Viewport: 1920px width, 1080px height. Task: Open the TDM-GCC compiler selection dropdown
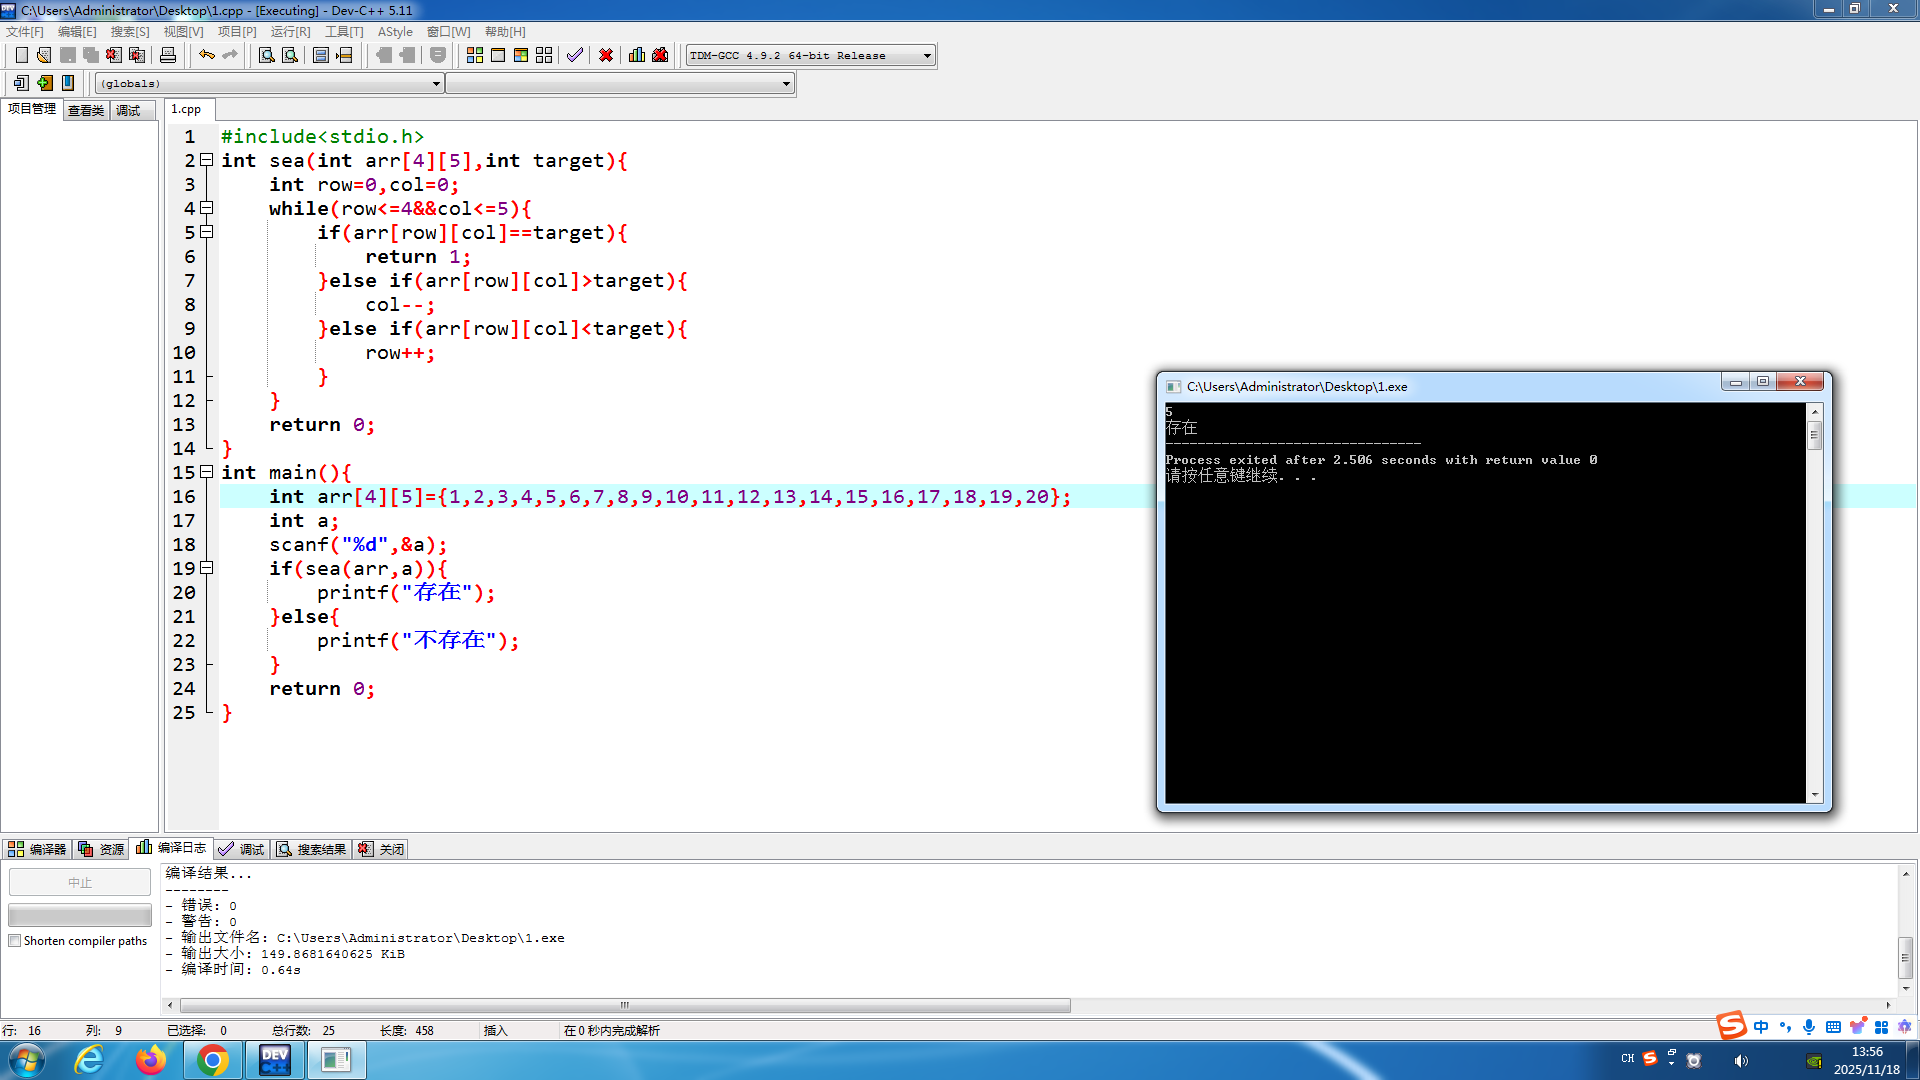pos(927,56)
